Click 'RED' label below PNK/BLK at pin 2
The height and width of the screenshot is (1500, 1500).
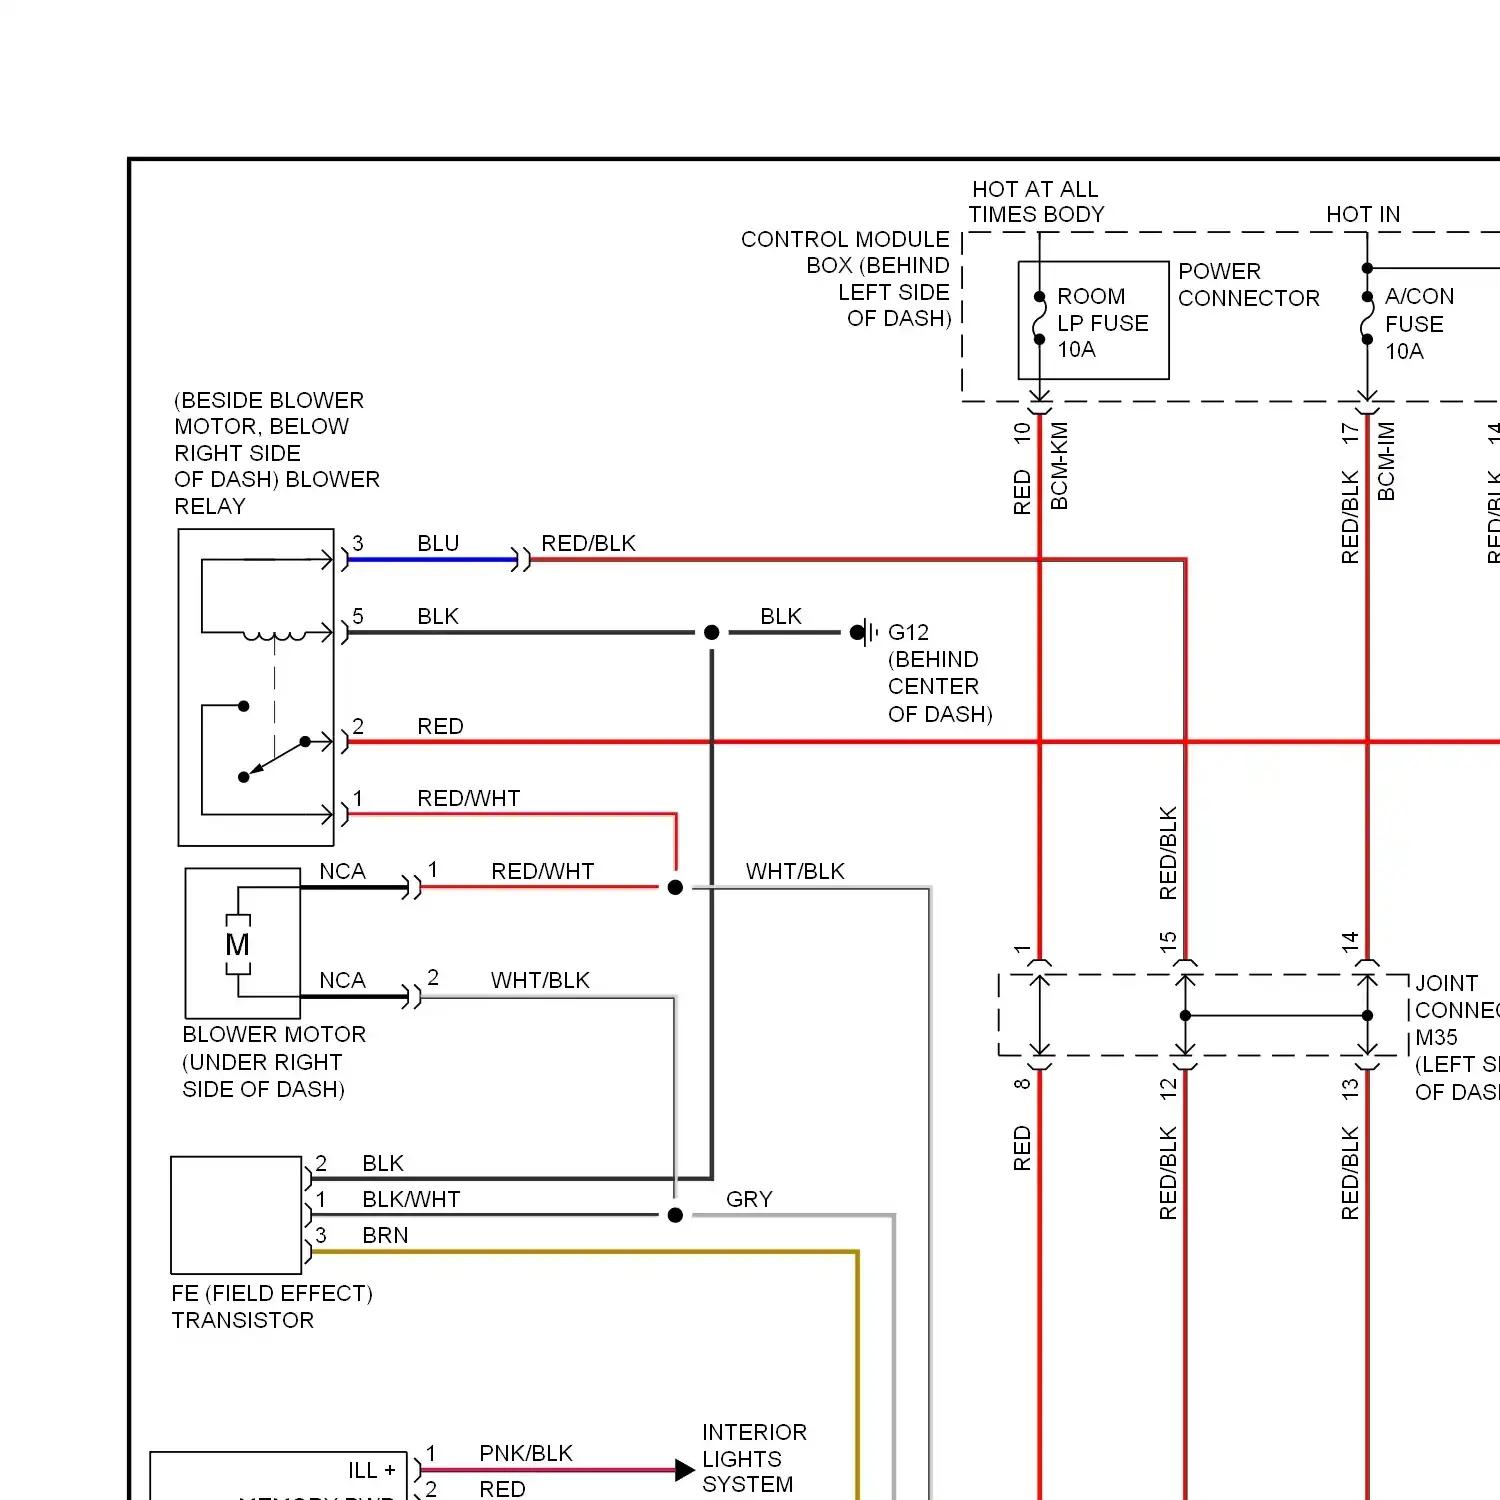pos(502,1489)
